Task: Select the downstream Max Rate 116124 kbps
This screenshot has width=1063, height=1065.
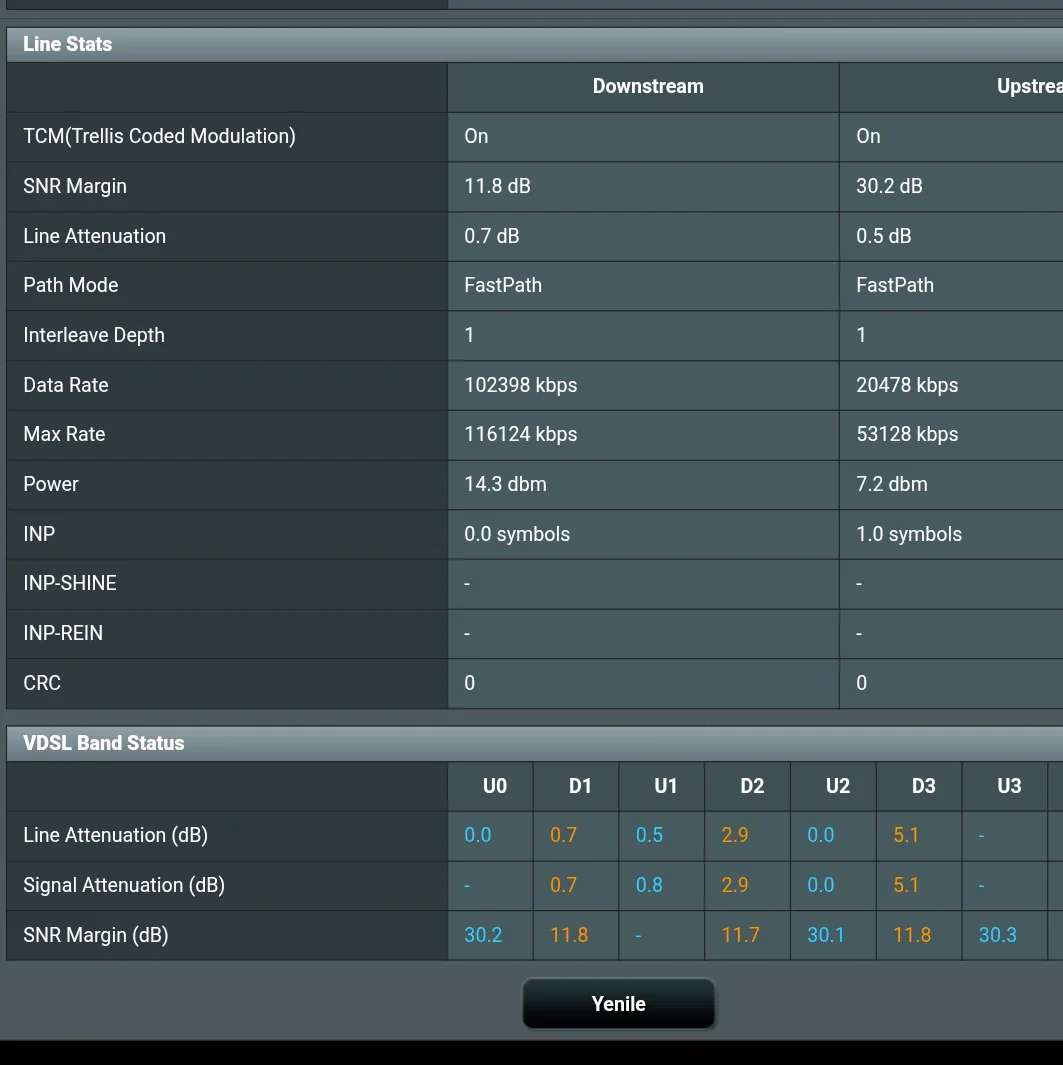Action: tap(520, 434)
